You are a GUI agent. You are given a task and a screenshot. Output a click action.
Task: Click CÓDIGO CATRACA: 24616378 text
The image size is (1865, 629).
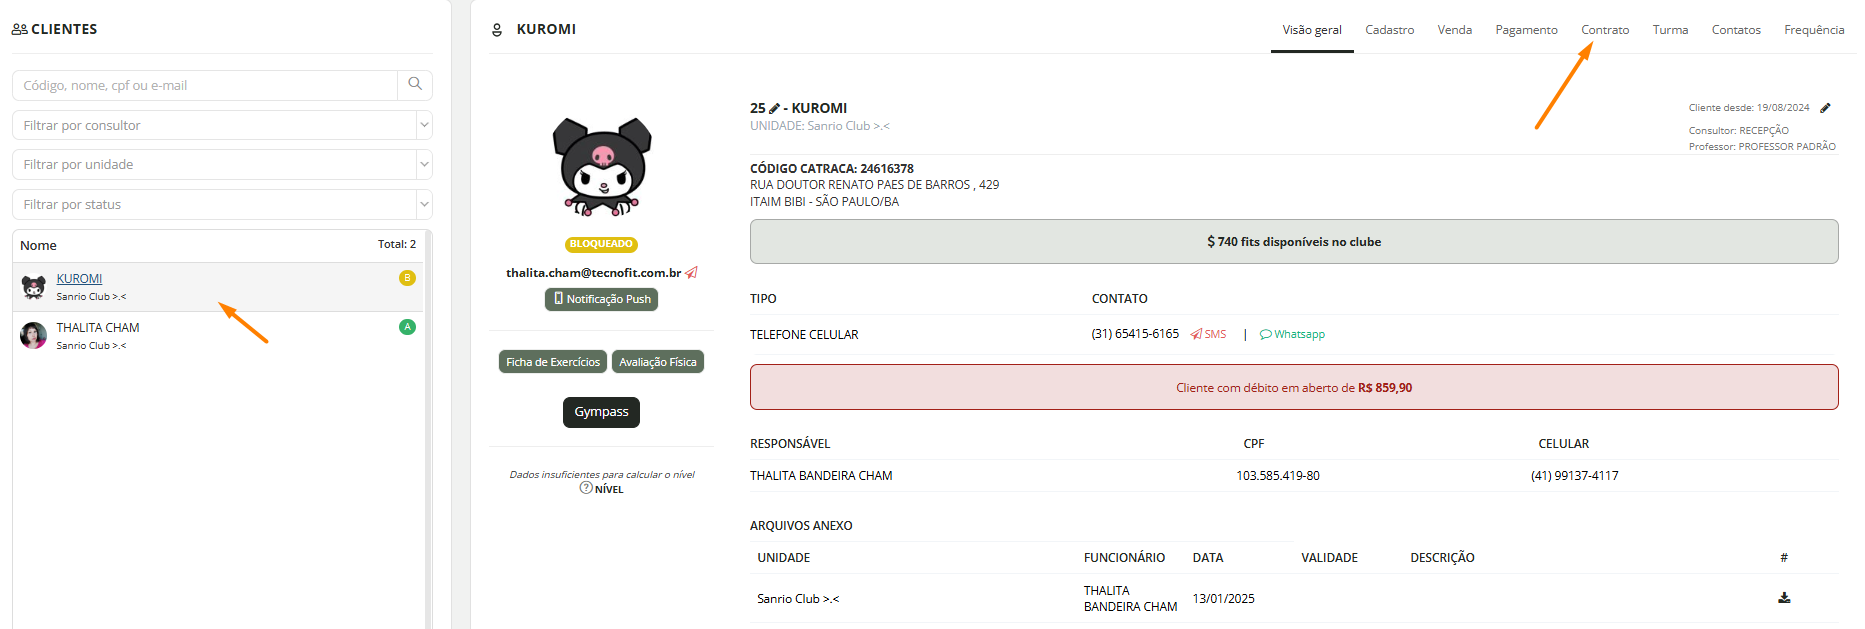[x=832, y=169]
